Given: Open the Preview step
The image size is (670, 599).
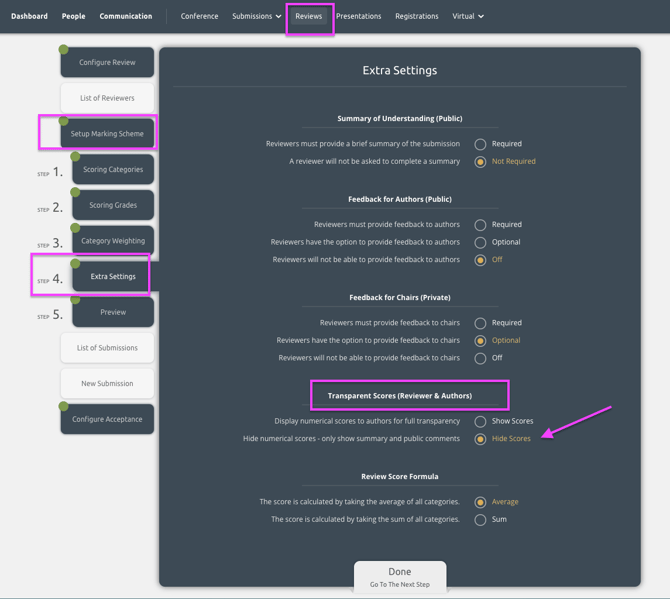Looking at the screenshot, I should click(x=113, y=312).
